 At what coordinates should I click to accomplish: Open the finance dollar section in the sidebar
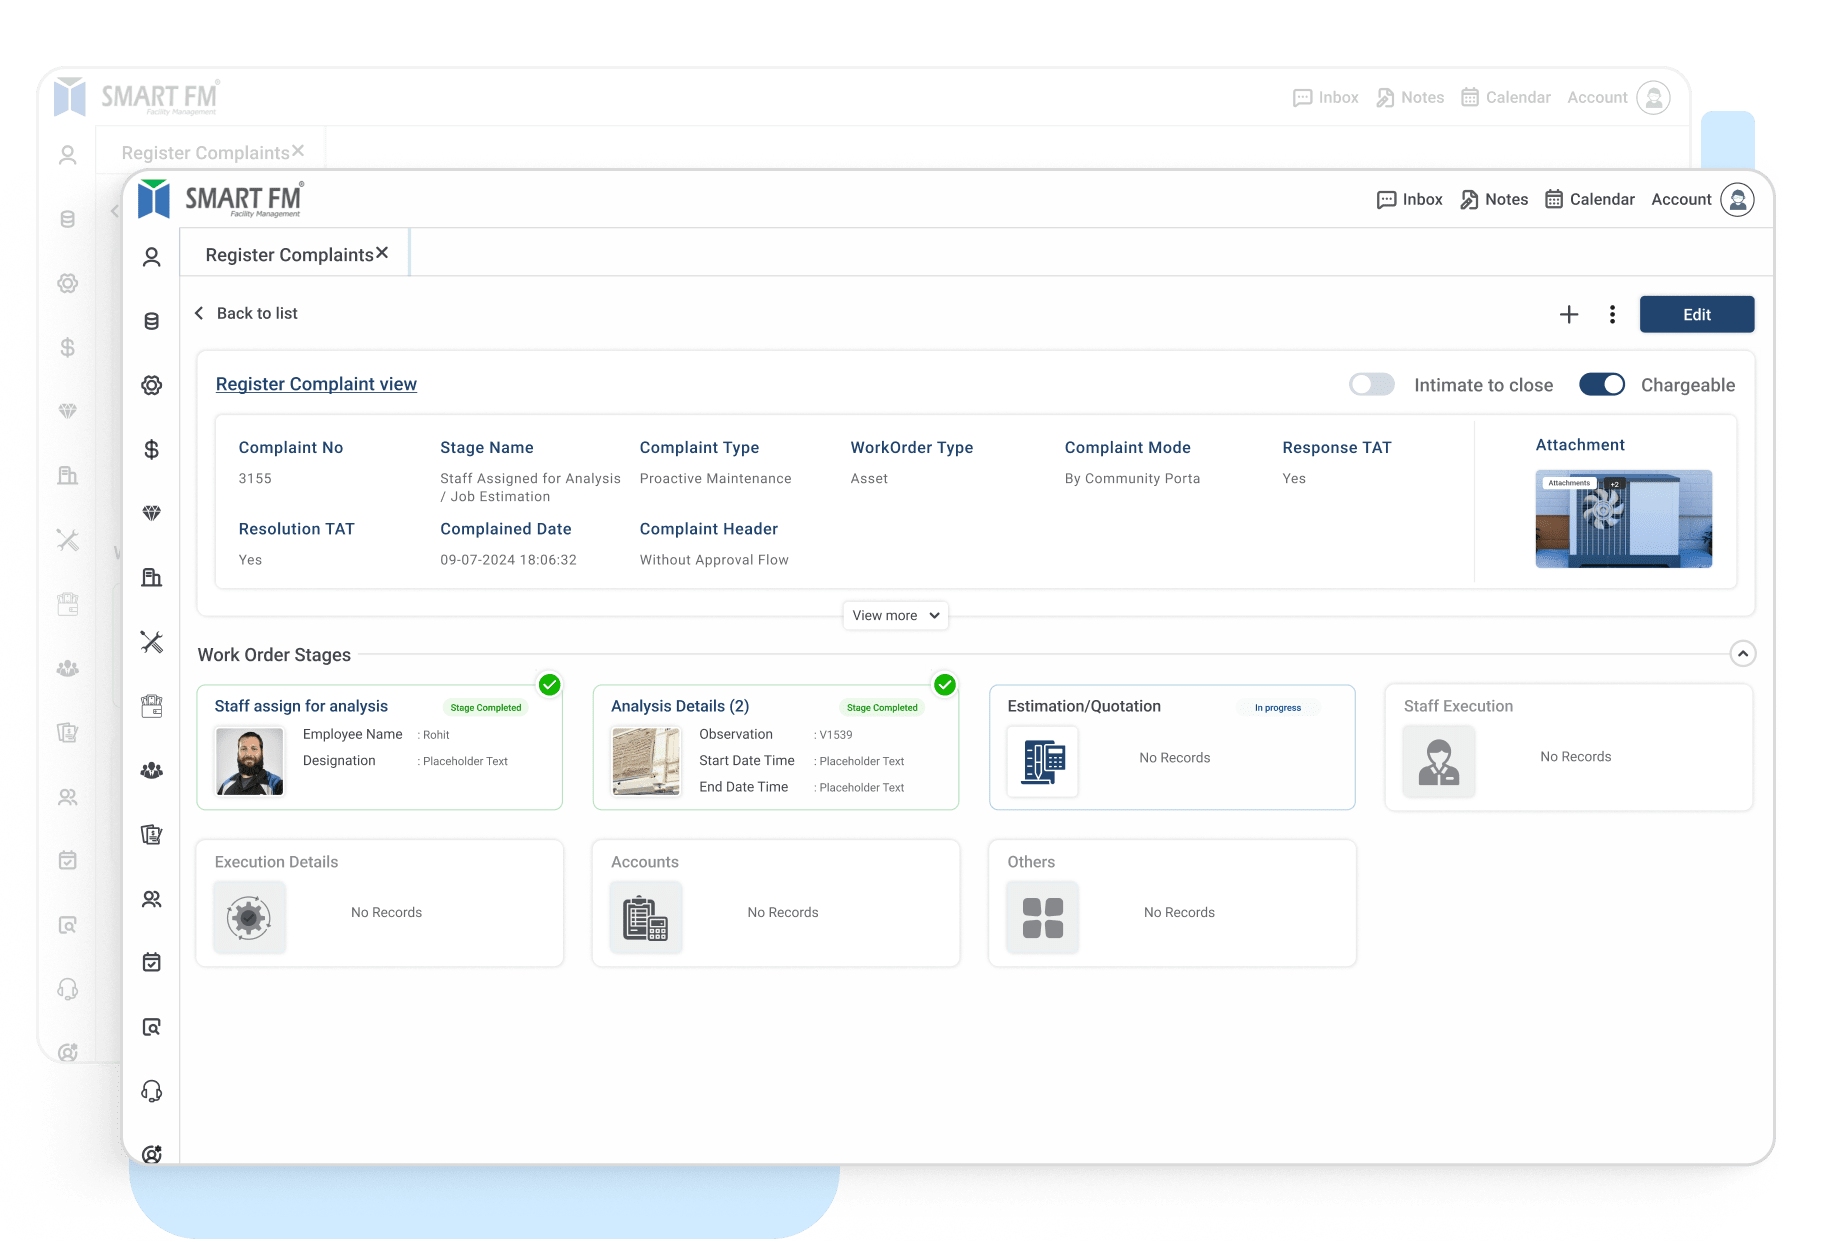click(151, 450)
